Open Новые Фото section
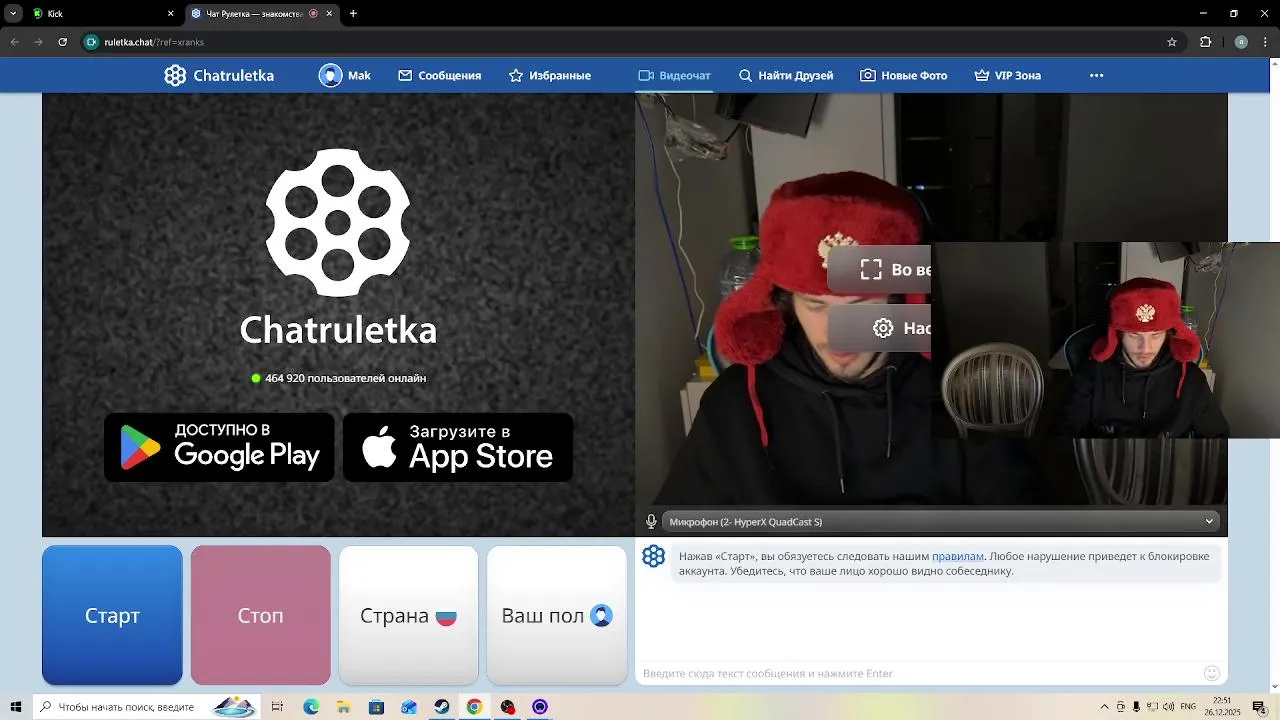1280x720 pixels. (x=903, y=76)
